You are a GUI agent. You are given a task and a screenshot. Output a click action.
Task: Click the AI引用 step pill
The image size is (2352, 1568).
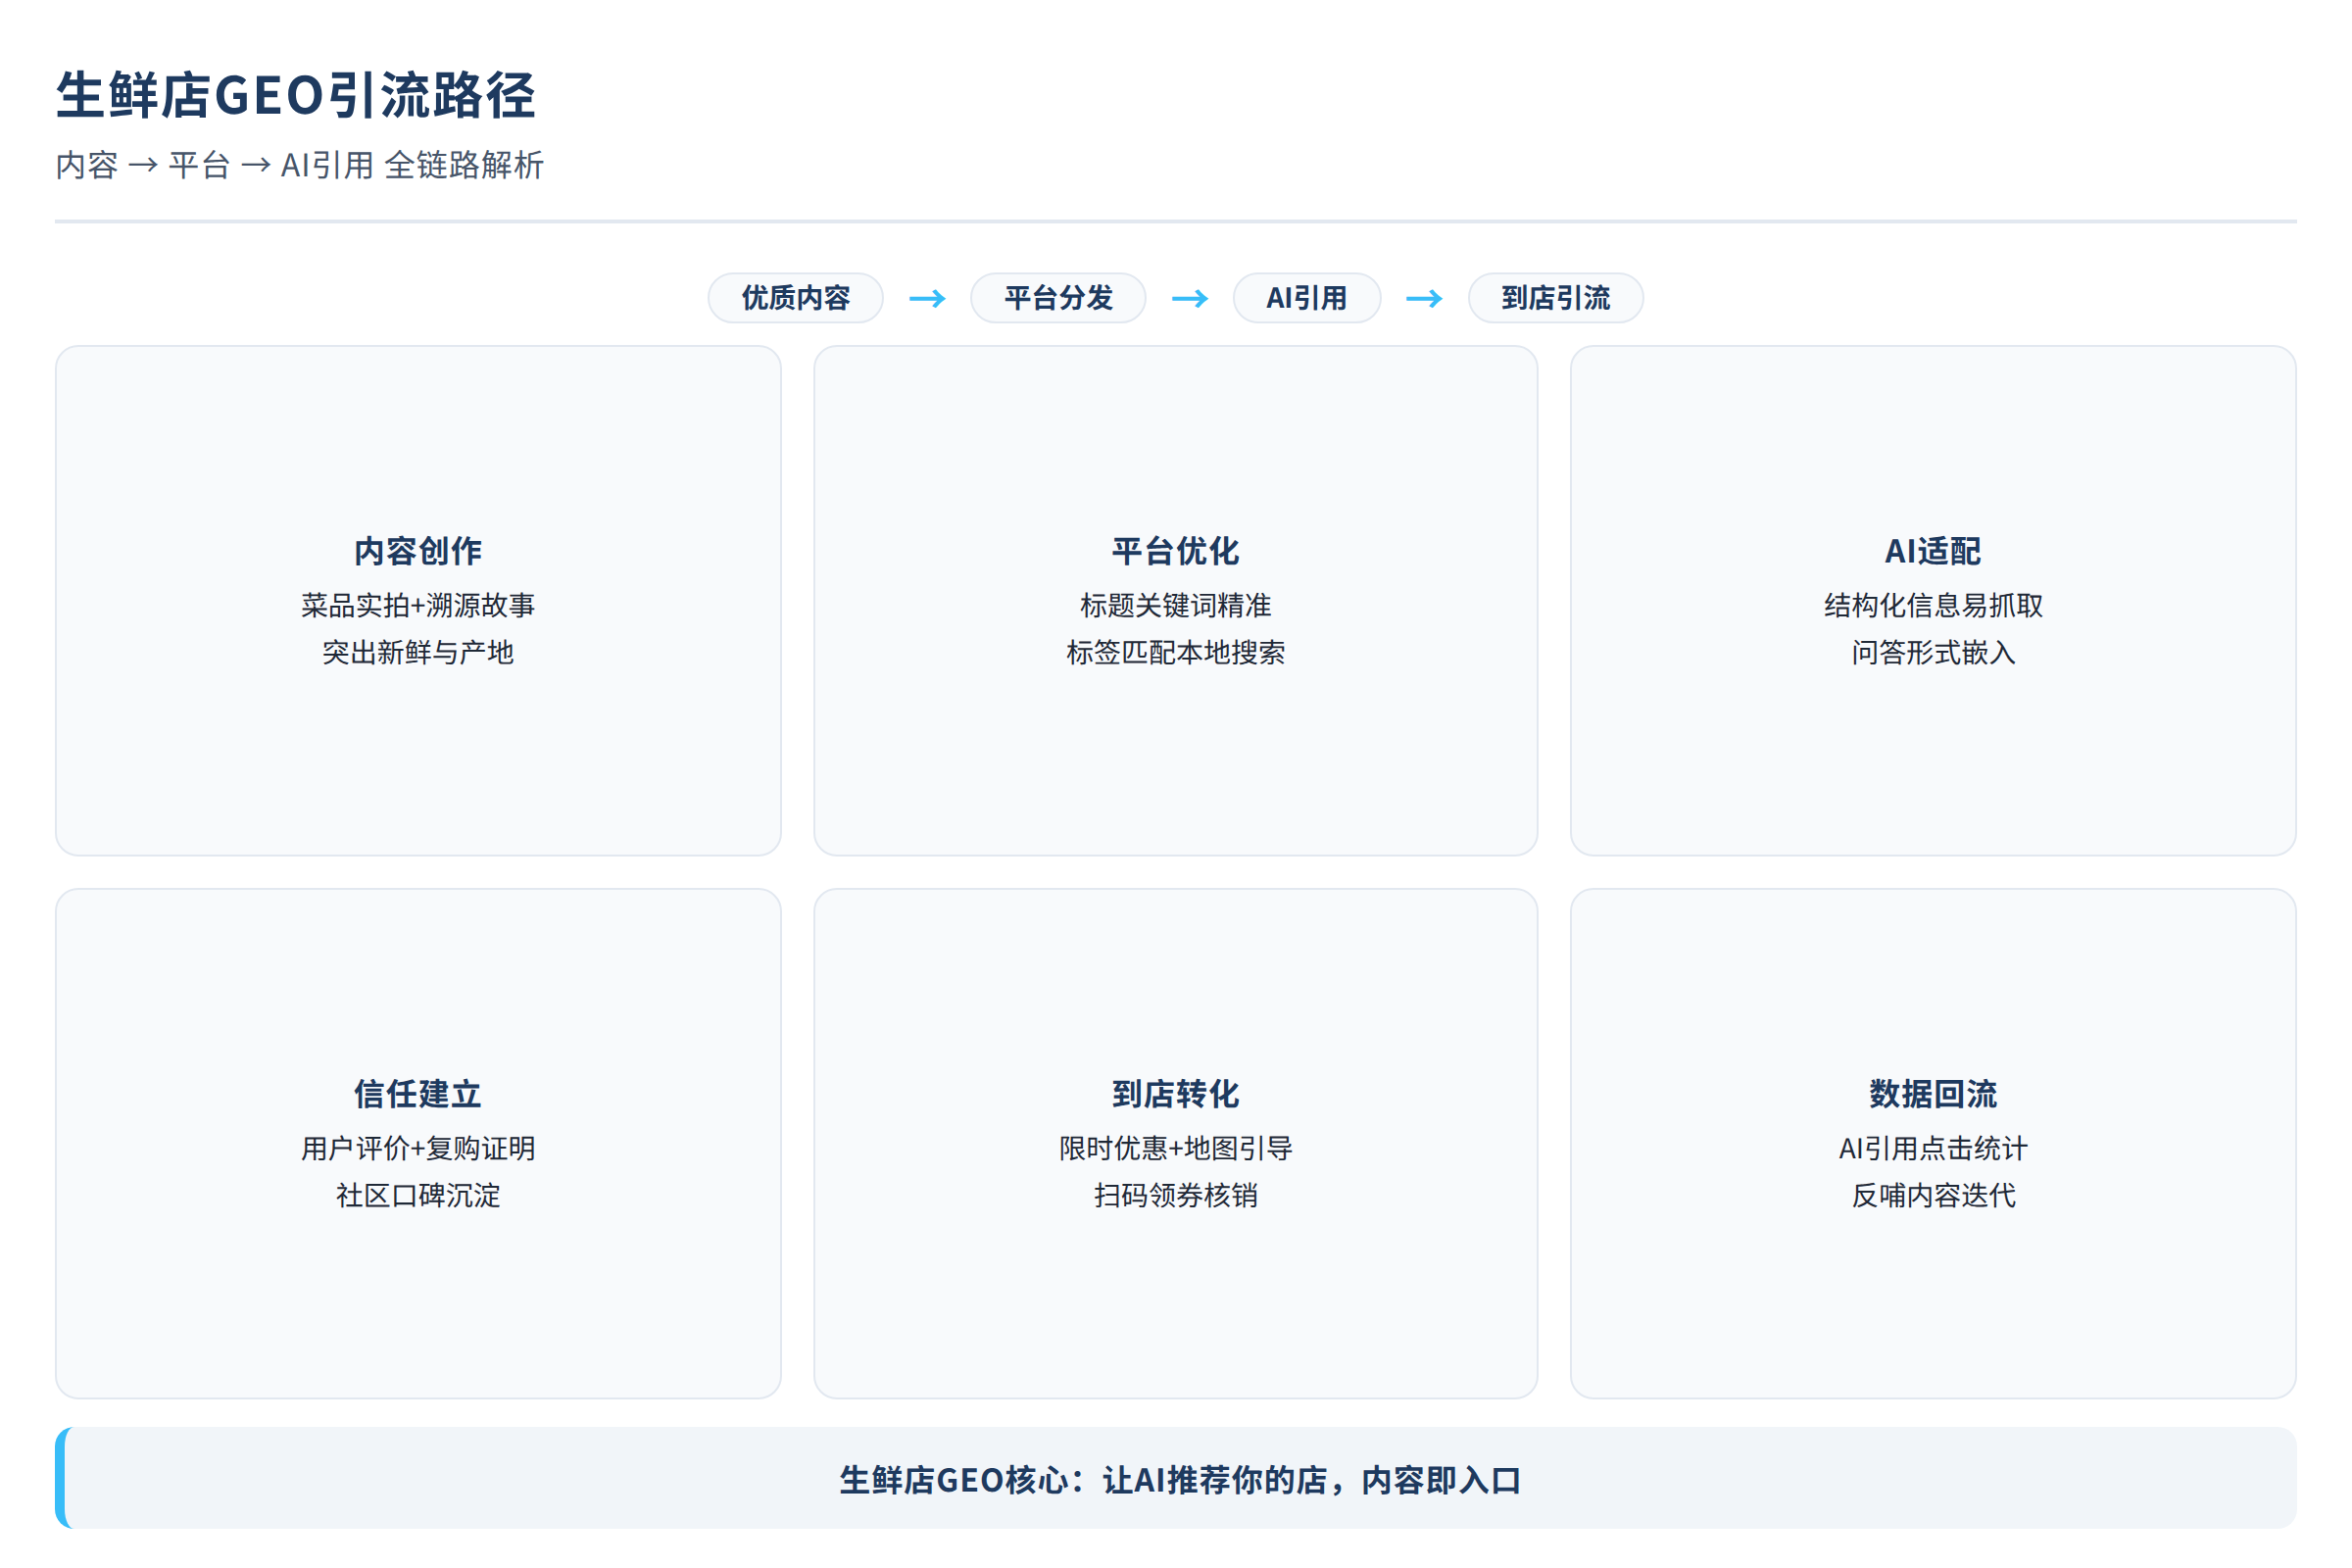pyautogui.click(x=1307, y=298)
